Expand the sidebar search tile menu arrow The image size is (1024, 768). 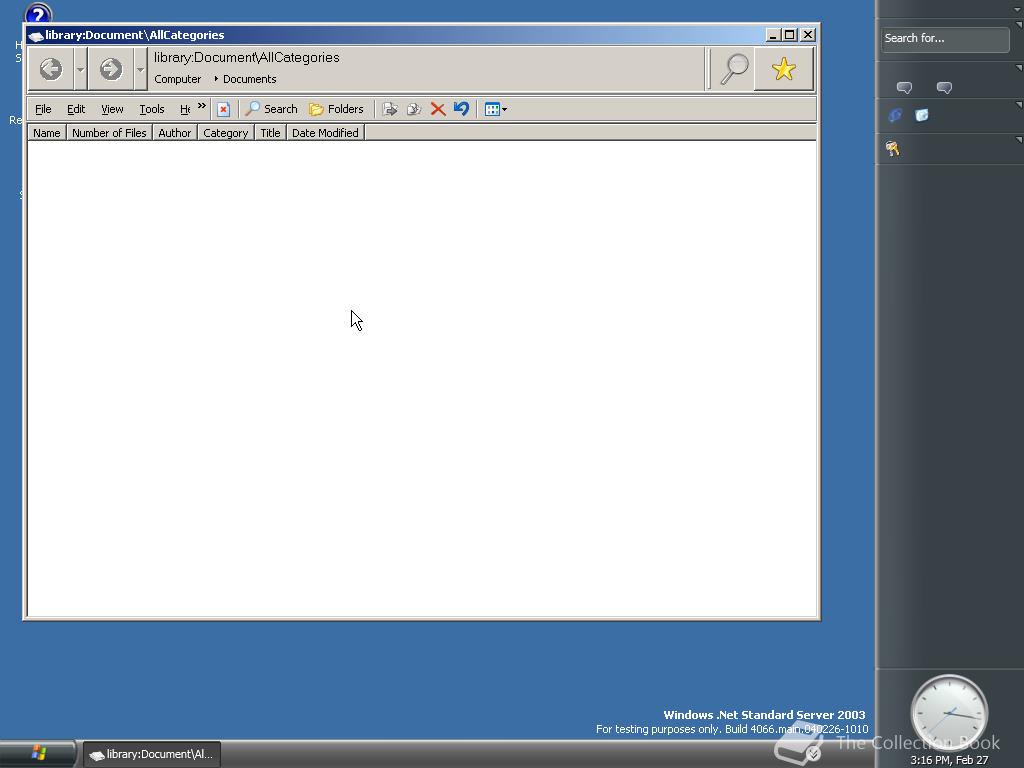(x=1019, y=25)
